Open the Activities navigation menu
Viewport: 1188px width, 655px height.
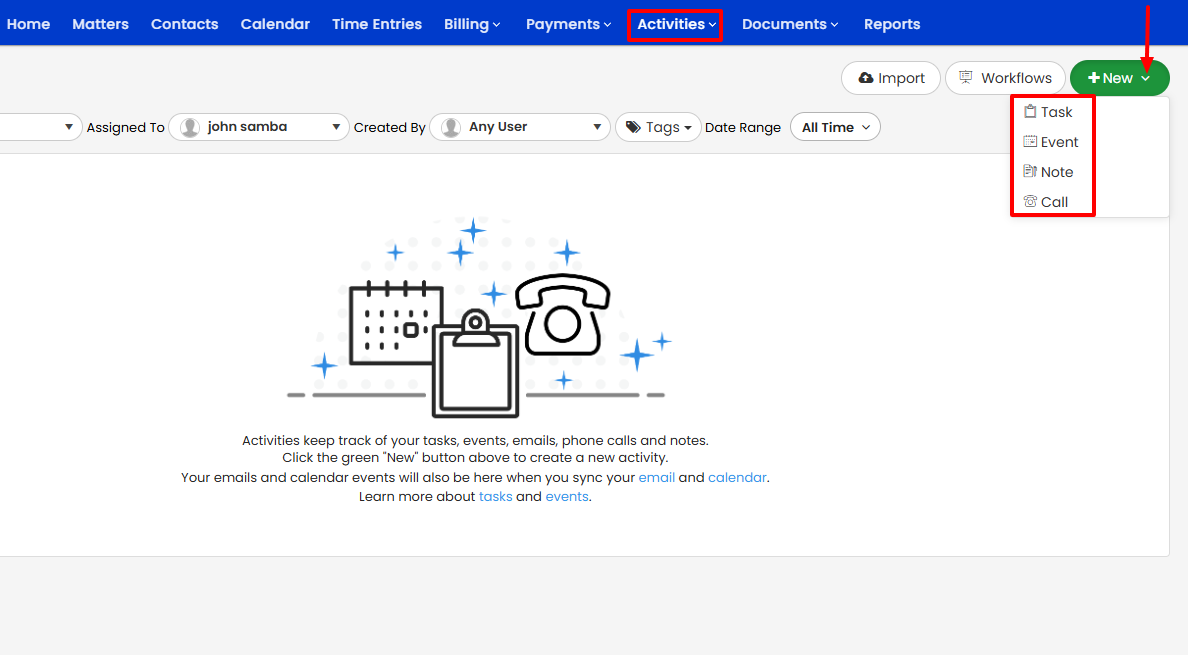(x=676, y=24)
